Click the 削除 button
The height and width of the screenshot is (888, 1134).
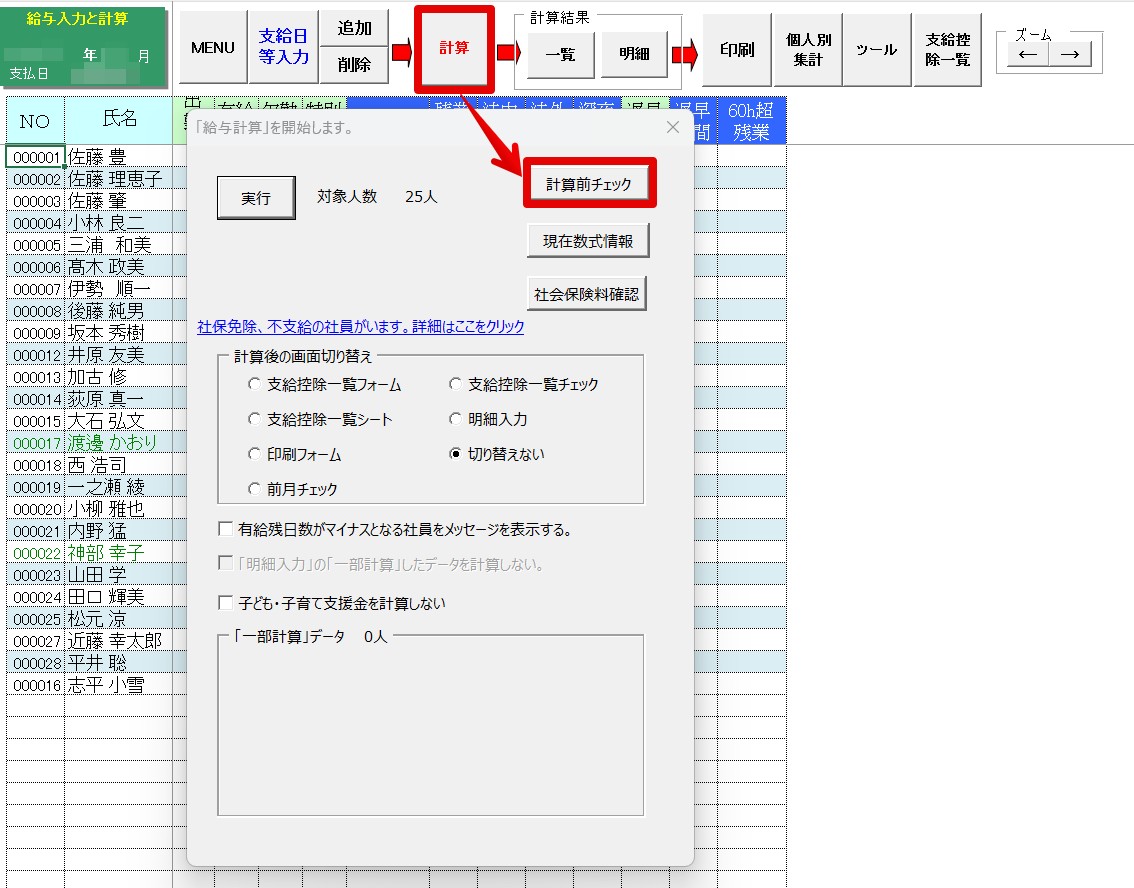354,65
